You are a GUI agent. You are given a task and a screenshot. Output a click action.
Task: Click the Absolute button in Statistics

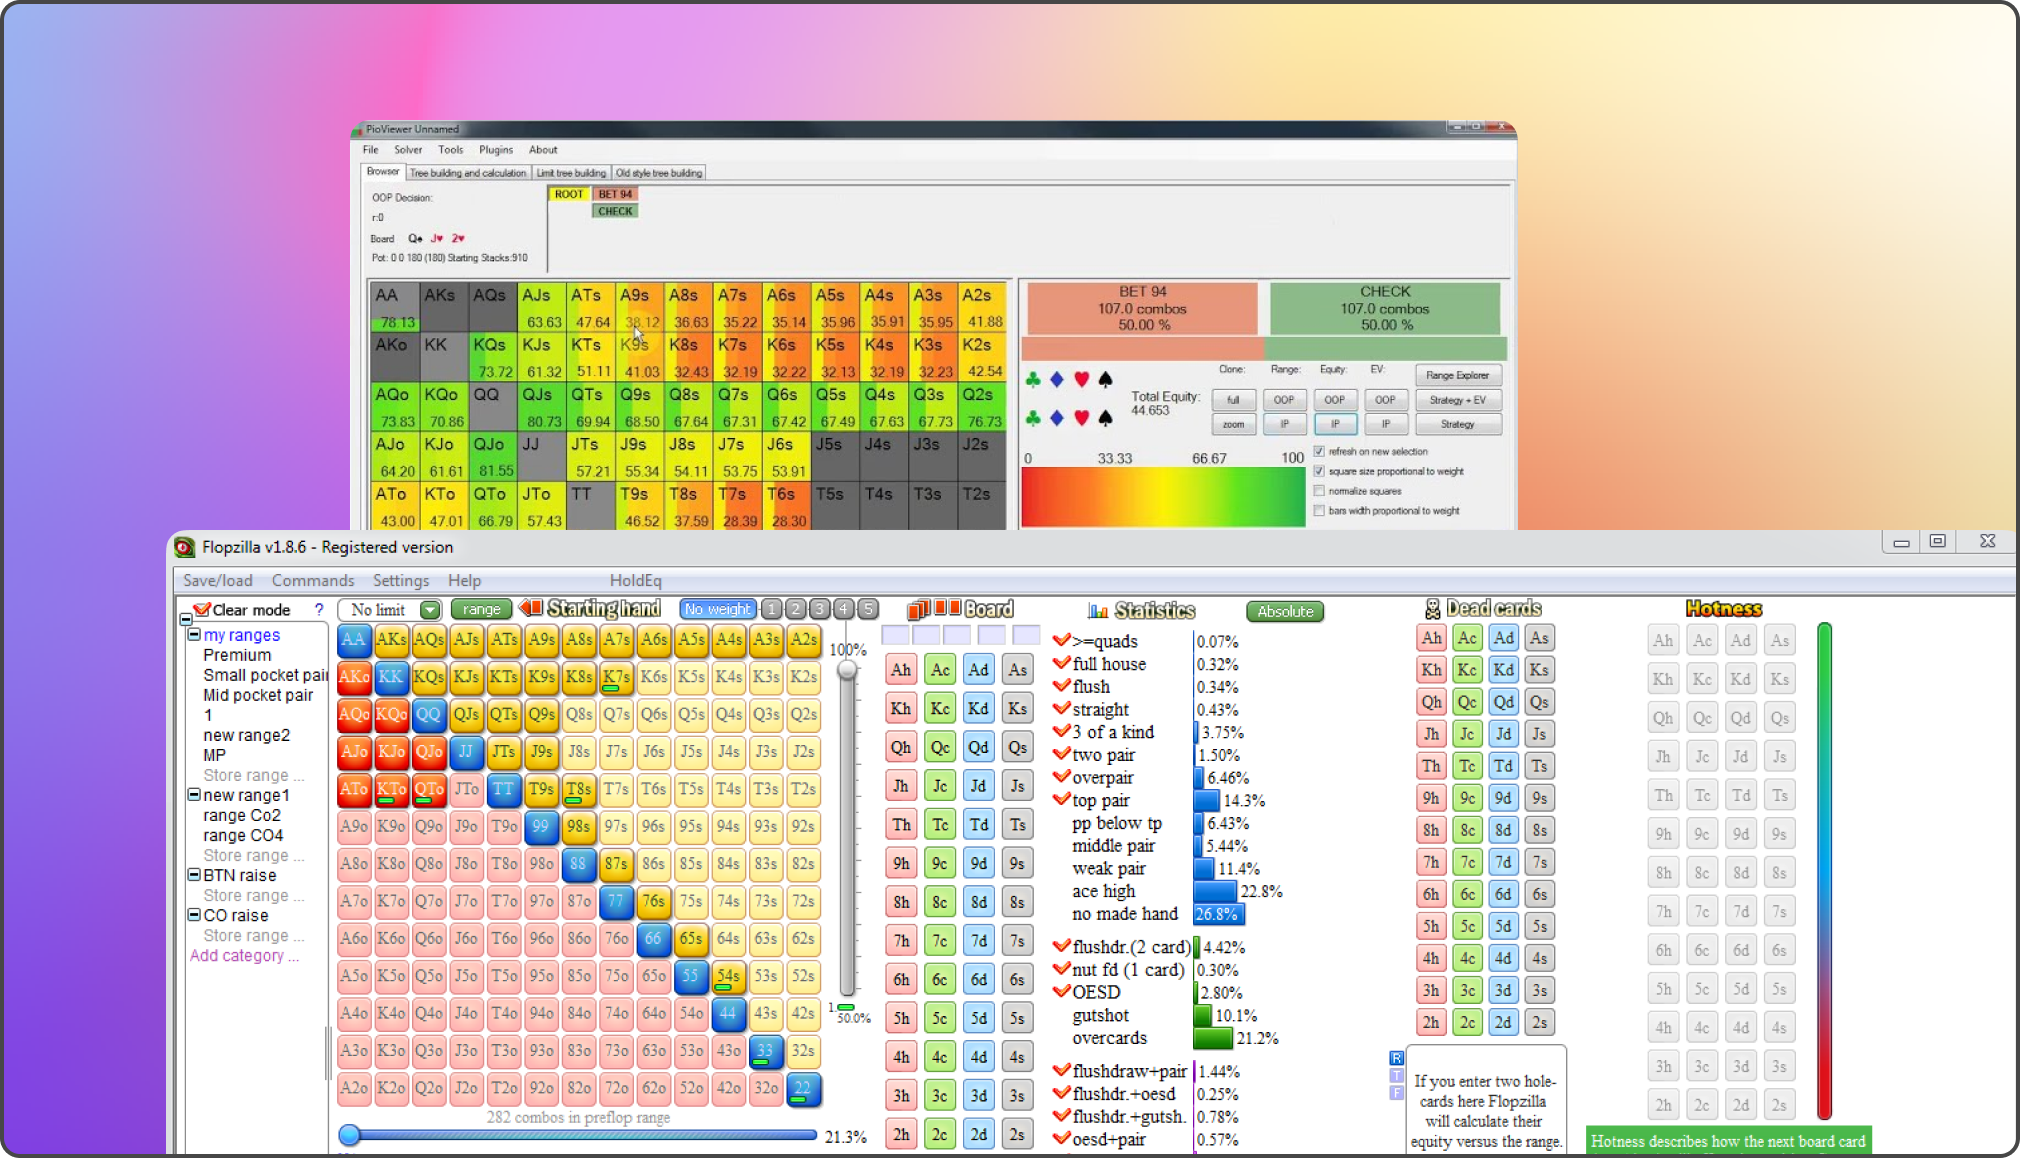coord(1284,611)
